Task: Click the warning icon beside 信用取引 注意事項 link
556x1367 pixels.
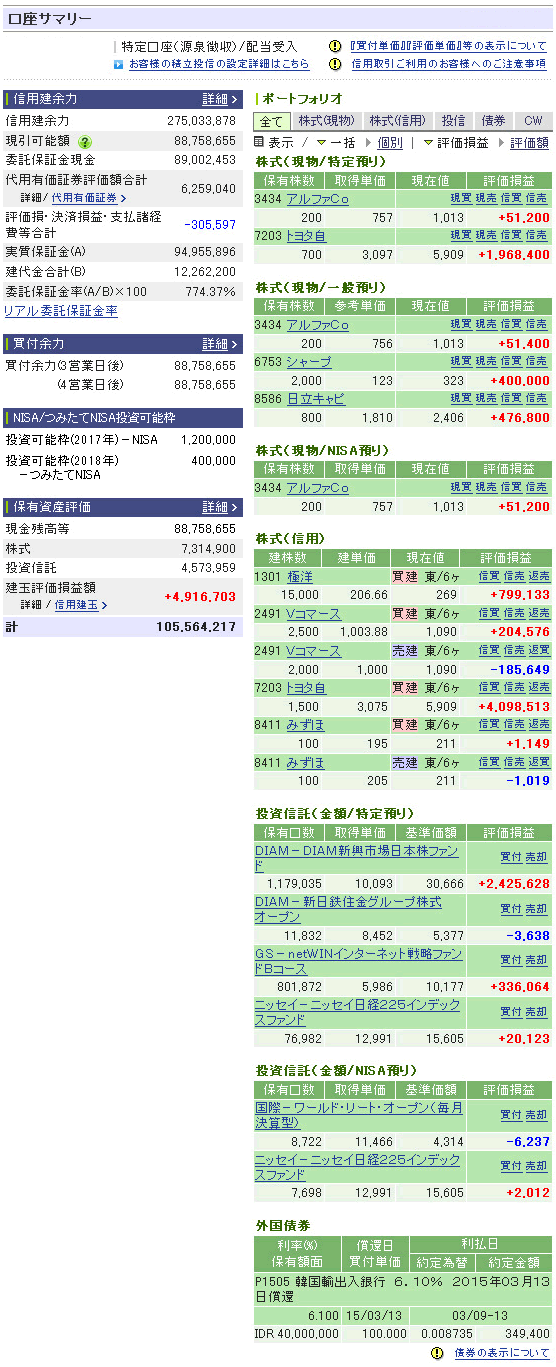Action: [x=336, y=63]
